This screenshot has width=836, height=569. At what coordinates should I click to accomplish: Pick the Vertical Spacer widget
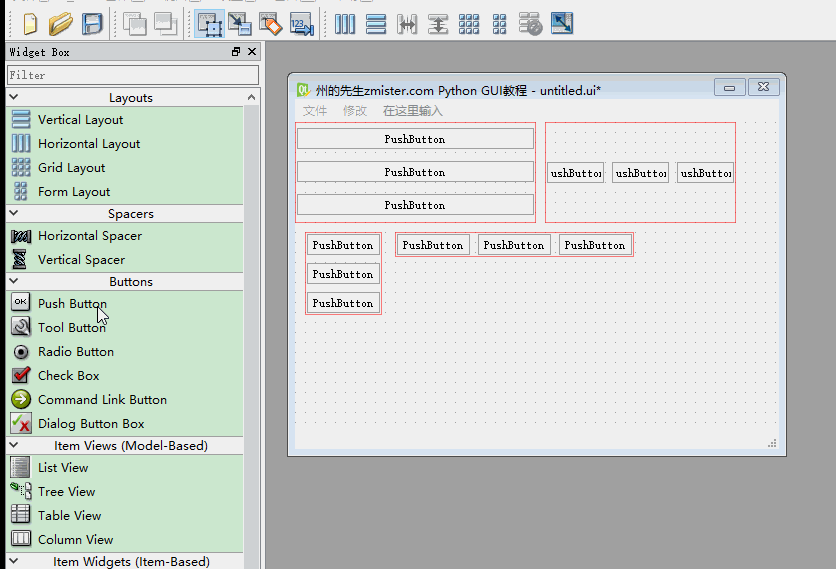point(125,260)
